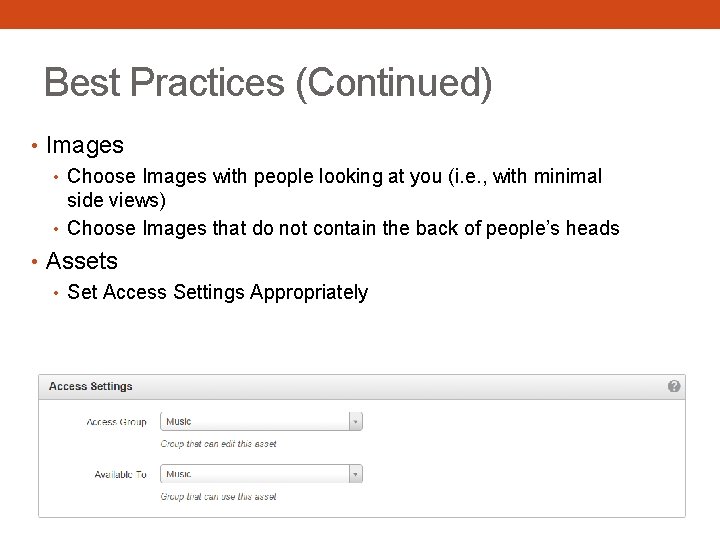Image resolution: width=720 pixels, height=540 pixels.
Task: Select the Best Practices (Continued) title
Action: pyautogui.click(x=268, y=82)
